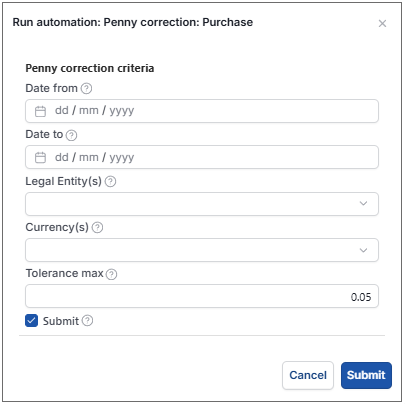Click the Tolerance max value field
The height and width of the screenshot is (404, 405).
(202, 296)
